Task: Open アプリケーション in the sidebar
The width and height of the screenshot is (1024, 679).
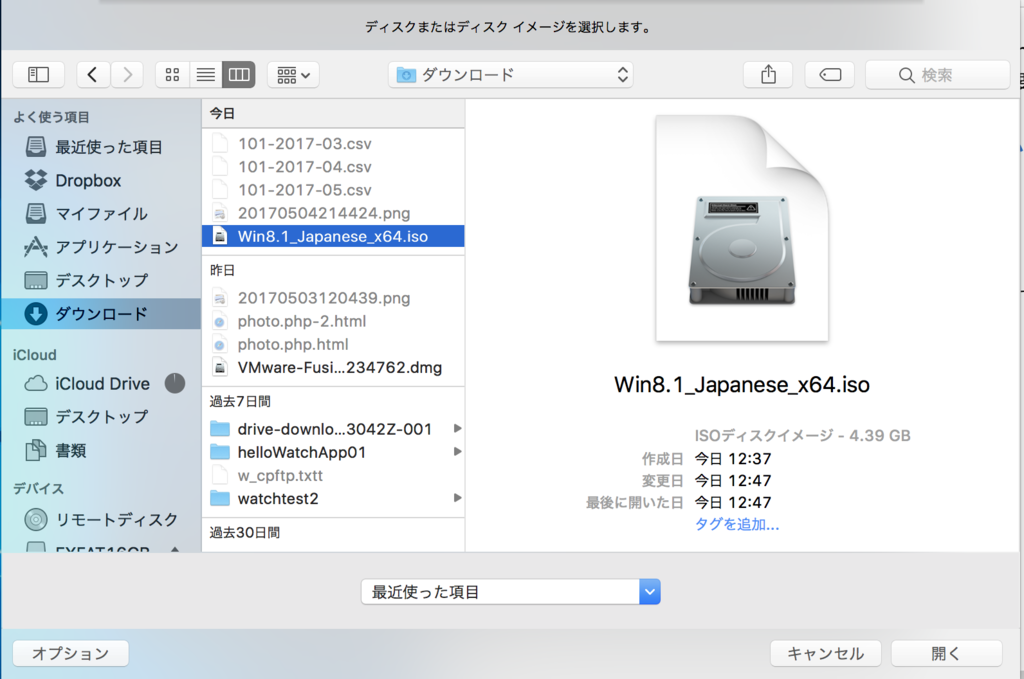Action: 101,247
